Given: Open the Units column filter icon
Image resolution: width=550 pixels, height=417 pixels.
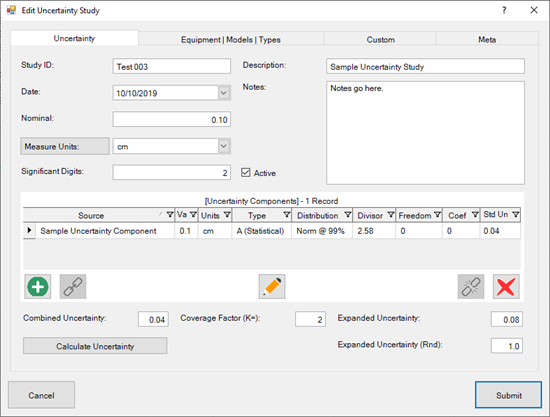Looking at the screenshot, I should click(227, 215).
